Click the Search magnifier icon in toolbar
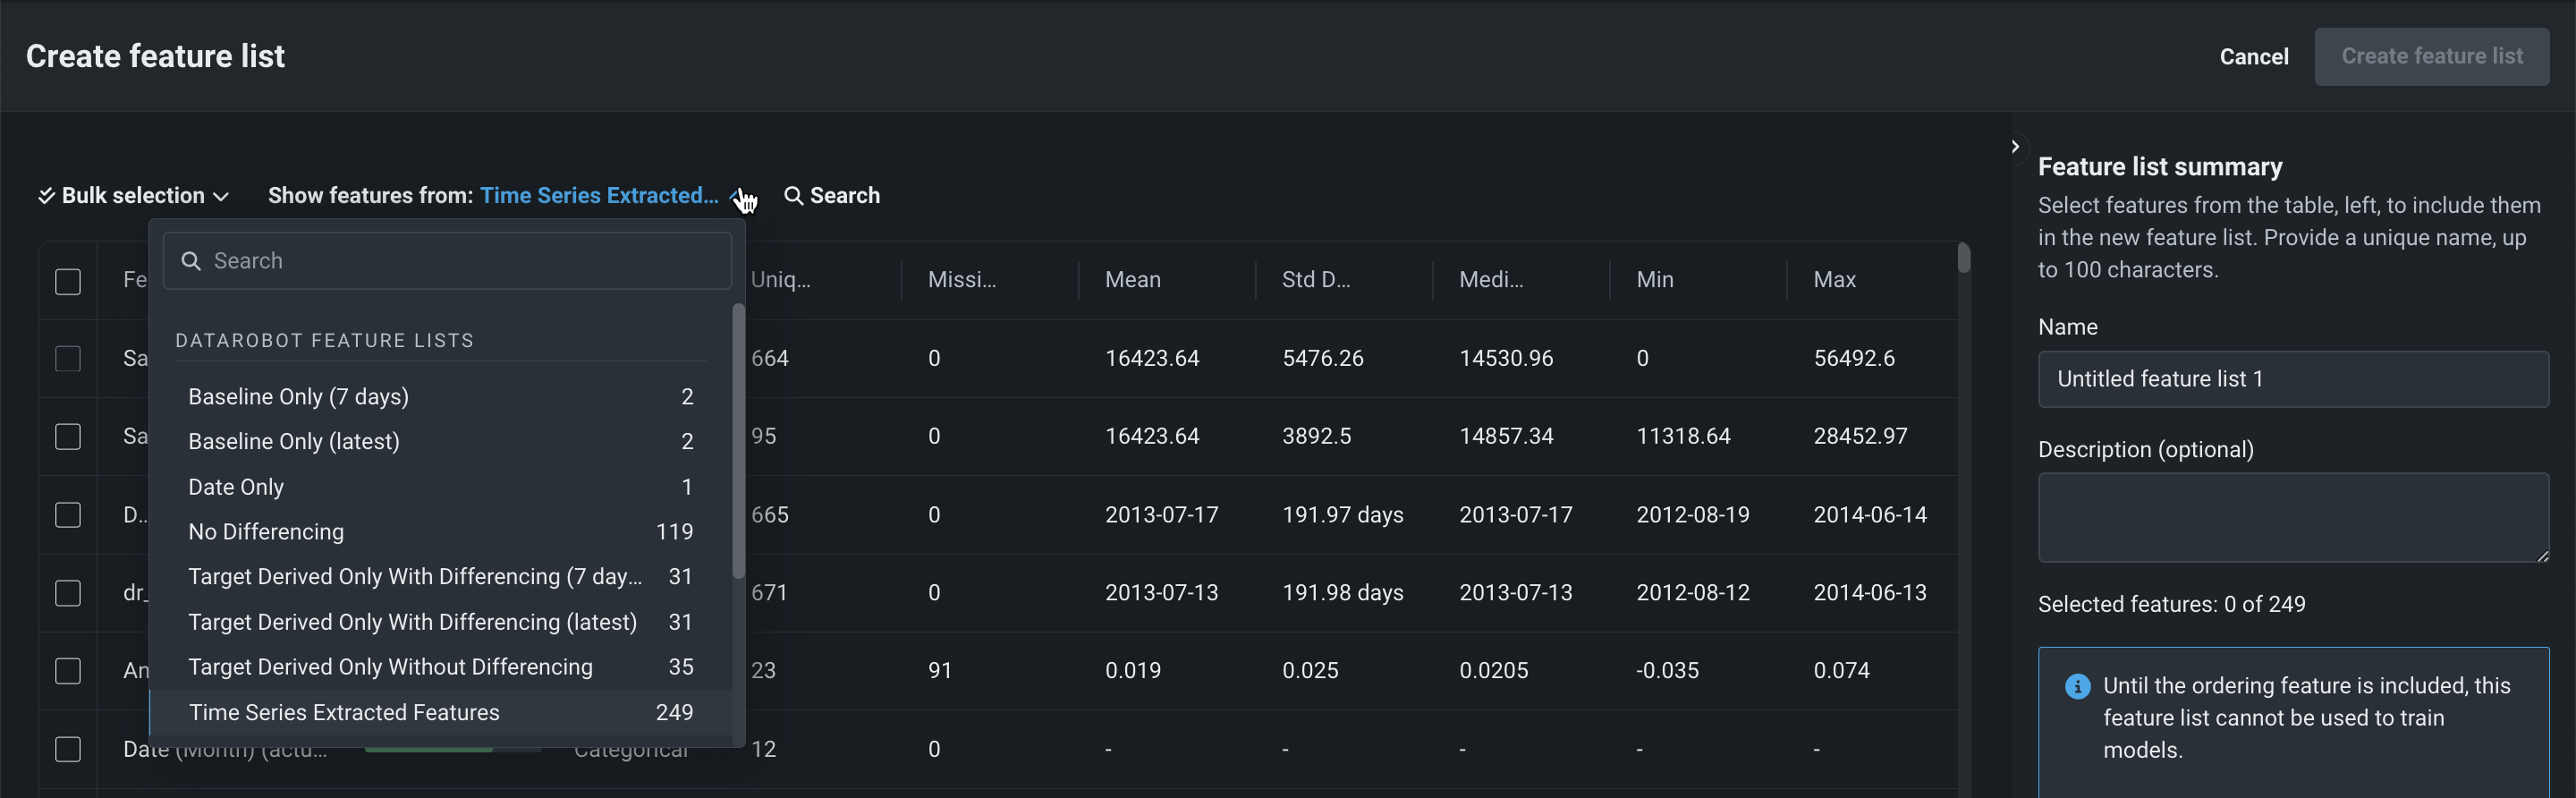The image size is (2576, 798). click(x=793, y=196)
